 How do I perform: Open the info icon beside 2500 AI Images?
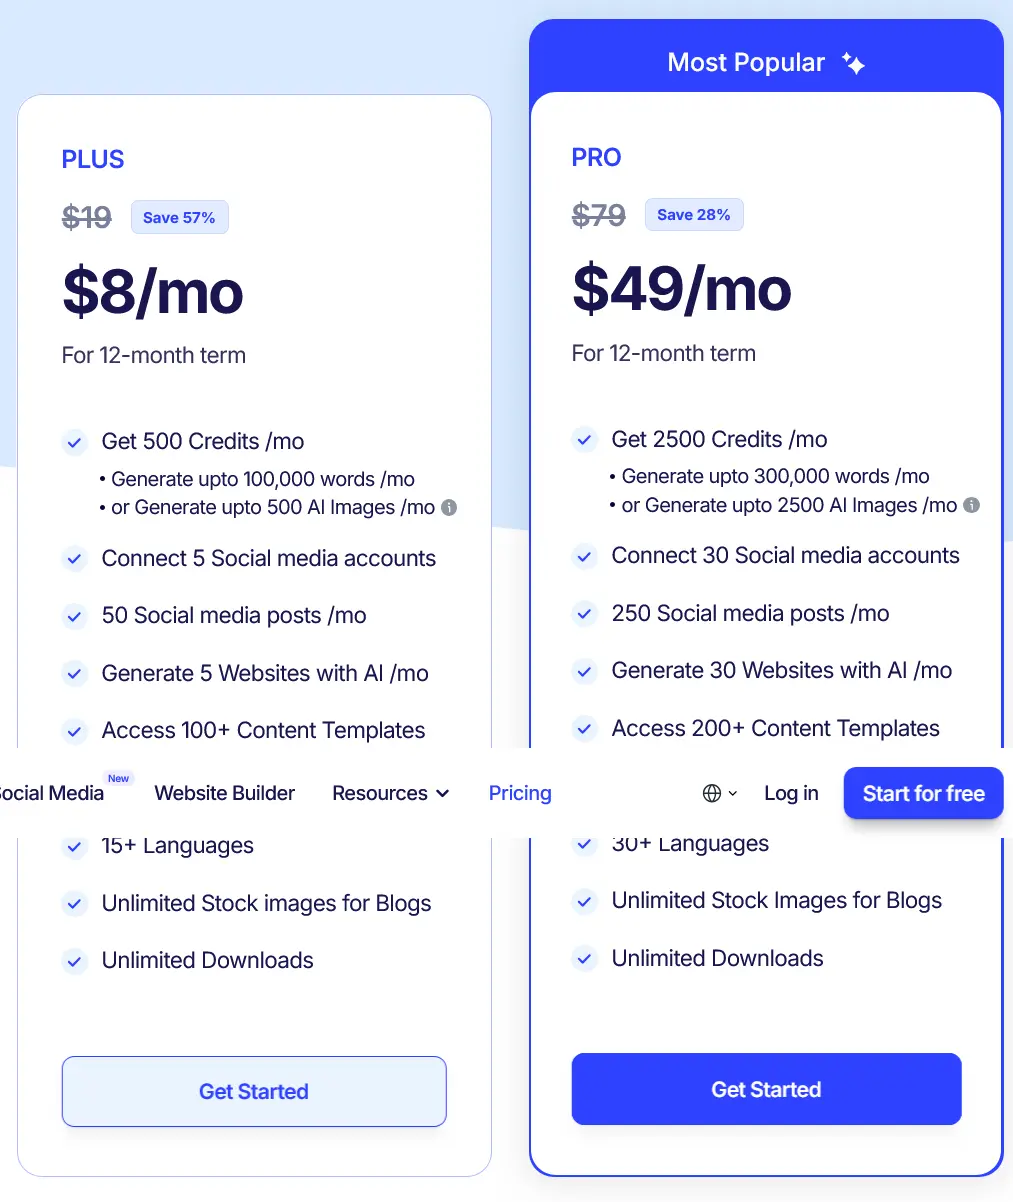(970, 506)
